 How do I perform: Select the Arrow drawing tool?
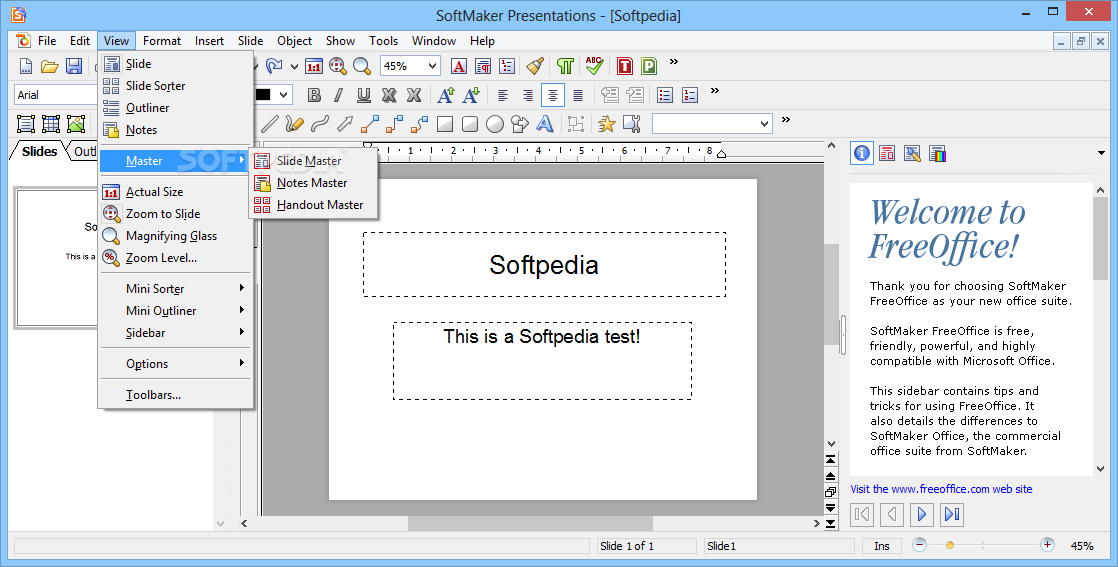pyautogui.click(x=344, y=124)
